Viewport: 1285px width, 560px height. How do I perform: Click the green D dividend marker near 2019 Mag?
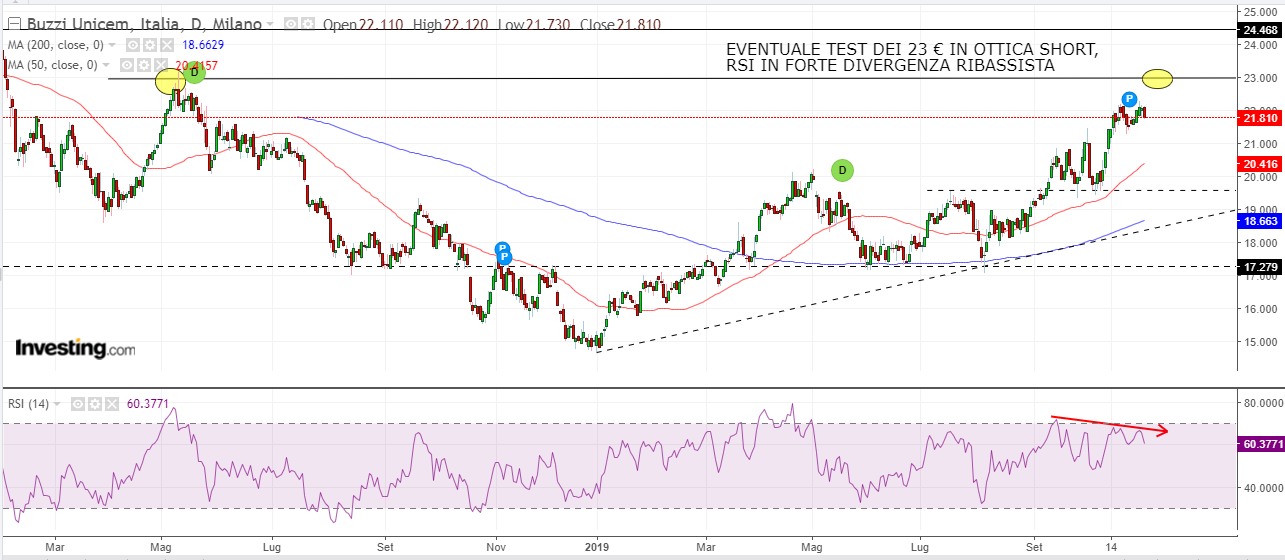click(x=842, y=170)
